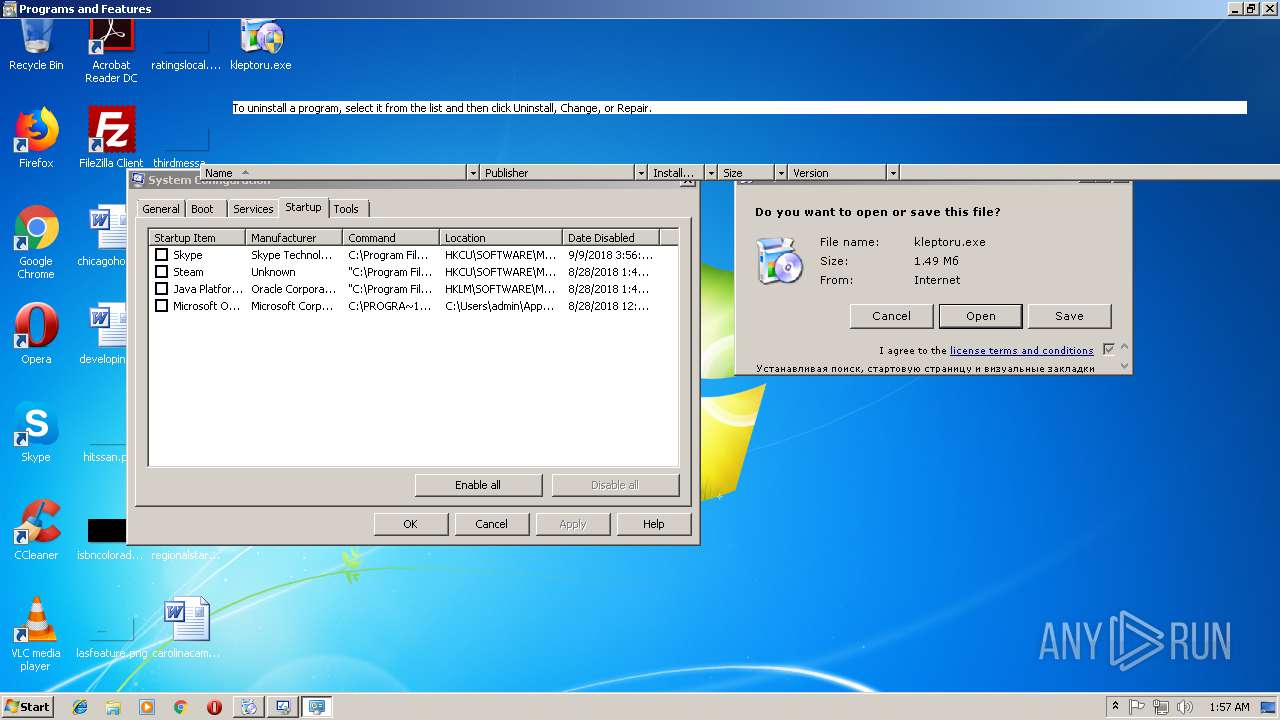This screenshot has width=1280, height=720.
Task: Open the network tray icon
Action: coord(1161,707)
